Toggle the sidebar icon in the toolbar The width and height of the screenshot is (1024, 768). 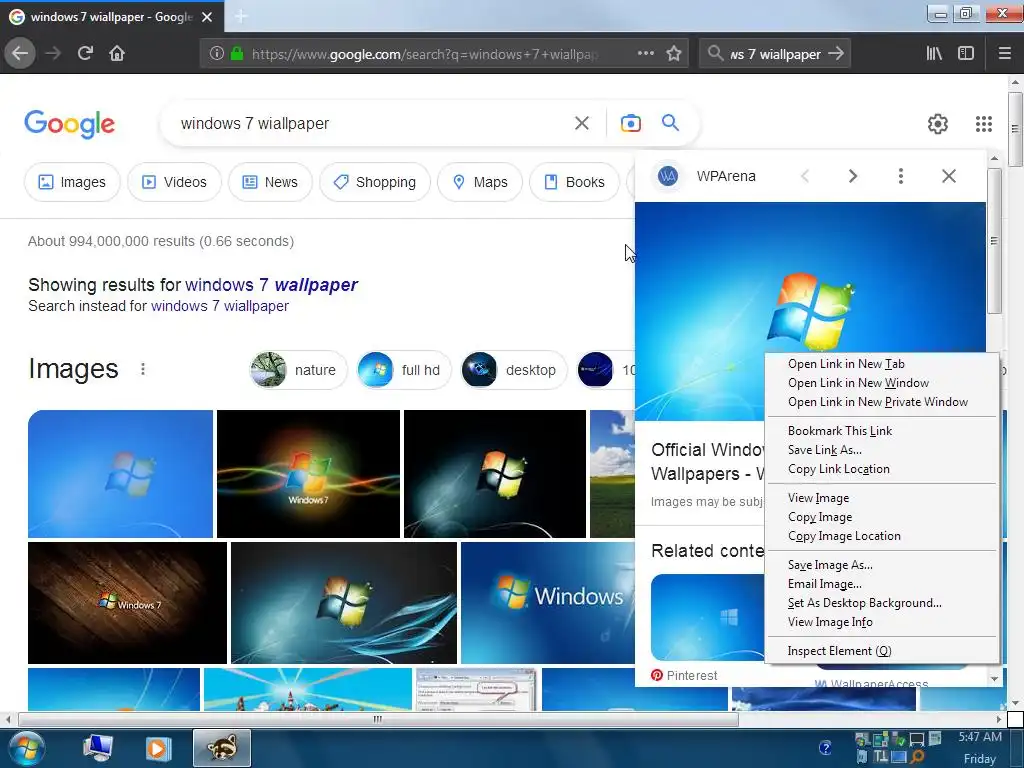tap(966, 54)
